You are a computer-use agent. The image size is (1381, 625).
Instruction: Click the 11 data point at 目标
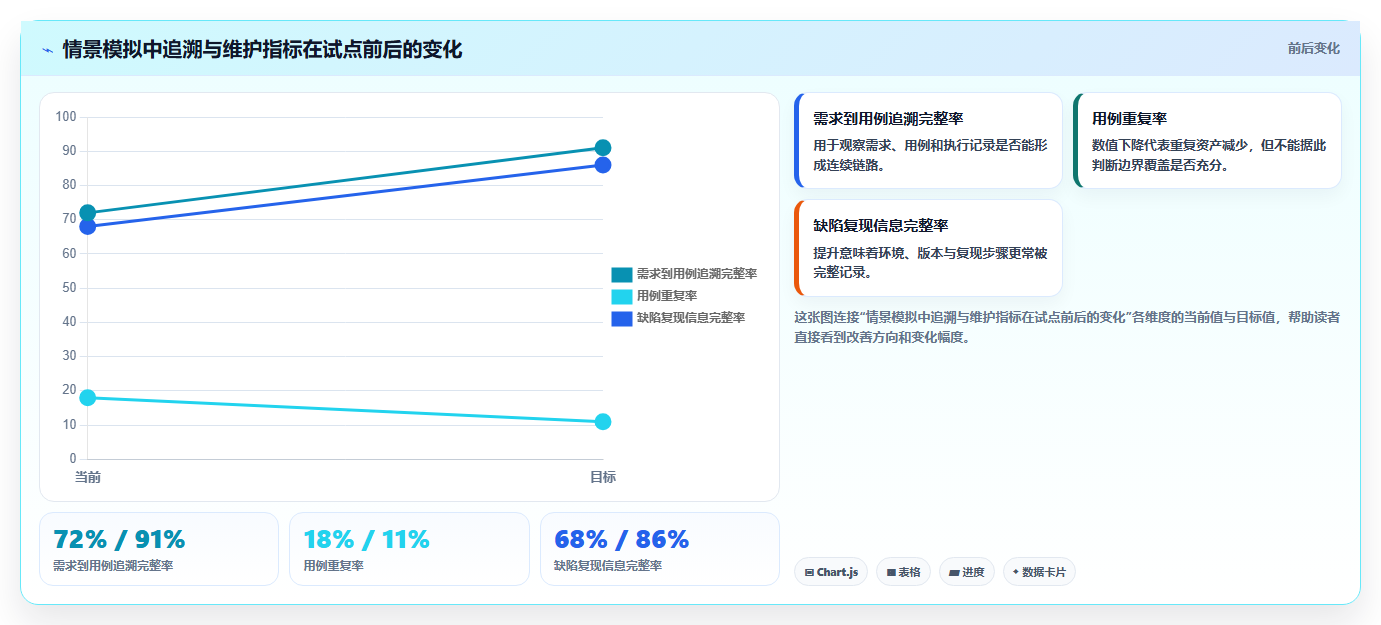tap(603, 422)
